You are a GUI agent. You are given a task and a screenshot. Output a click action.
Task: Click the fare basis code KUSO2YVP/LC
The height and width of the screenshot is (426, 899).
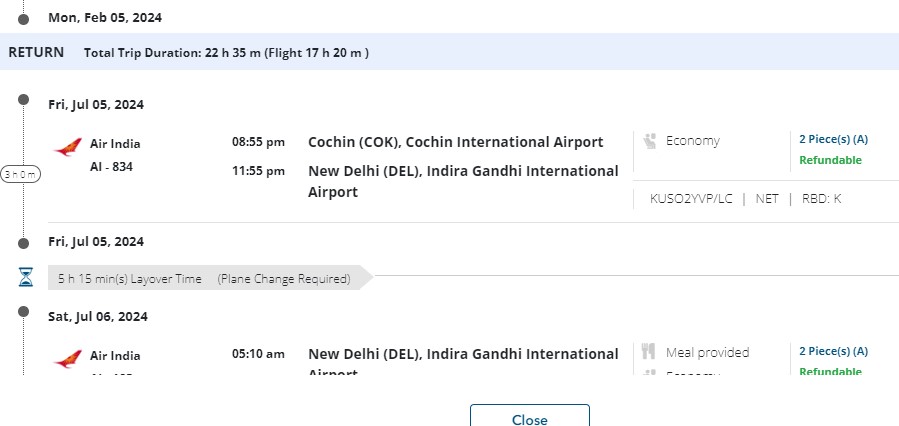(691, 198)
